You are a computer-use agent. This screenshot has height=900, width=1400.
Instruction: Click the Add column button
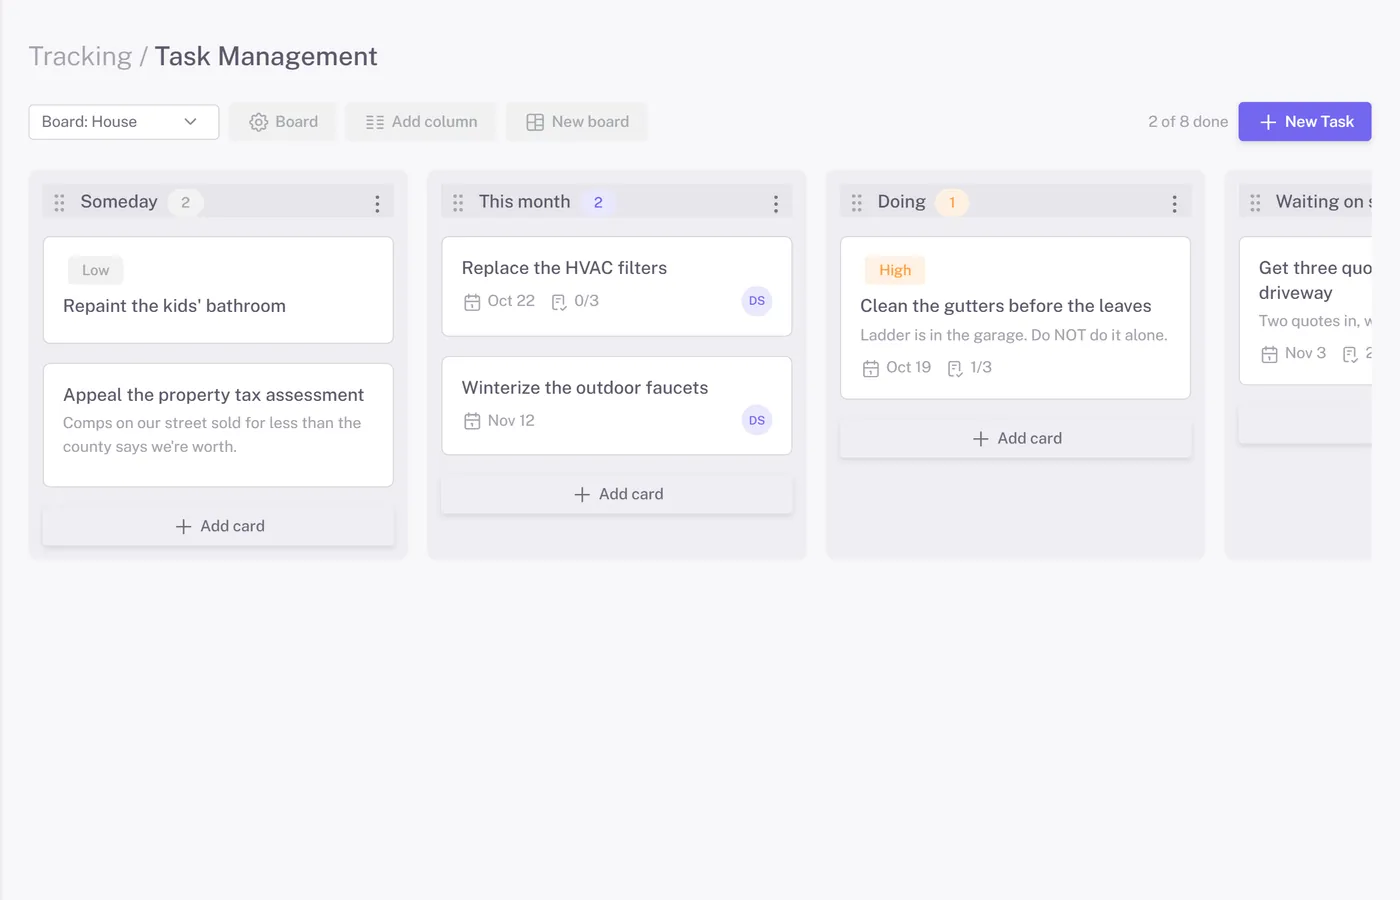click(421, 122)
